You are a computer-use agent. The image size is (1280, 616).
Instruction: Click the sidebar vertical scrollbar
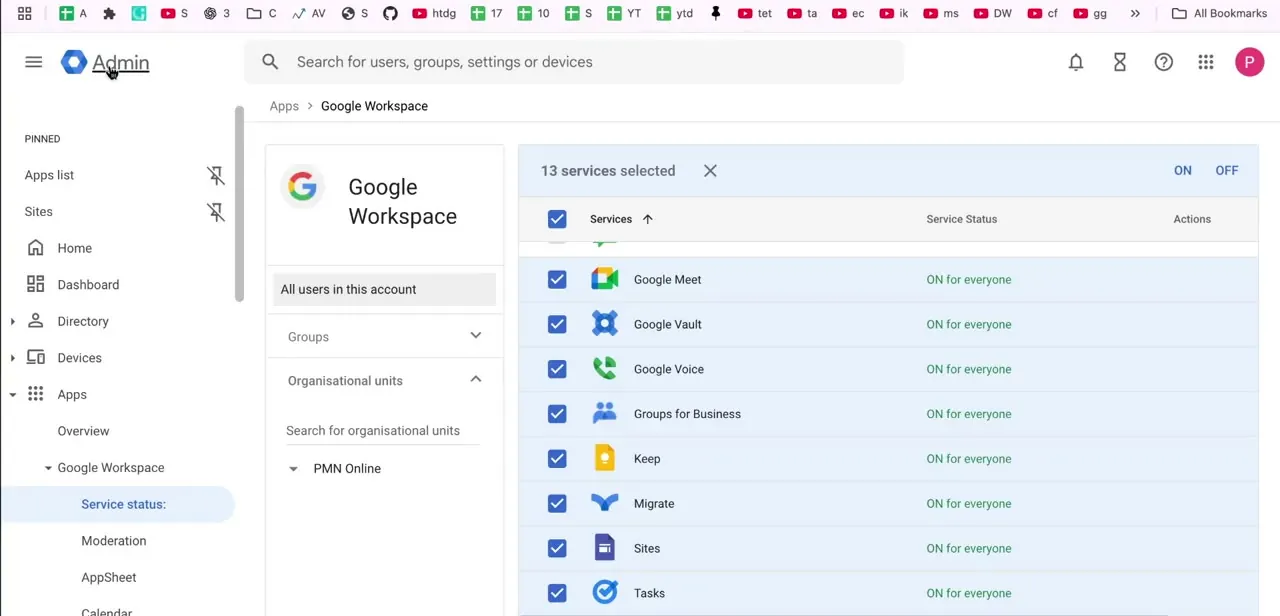pos(239,203)
